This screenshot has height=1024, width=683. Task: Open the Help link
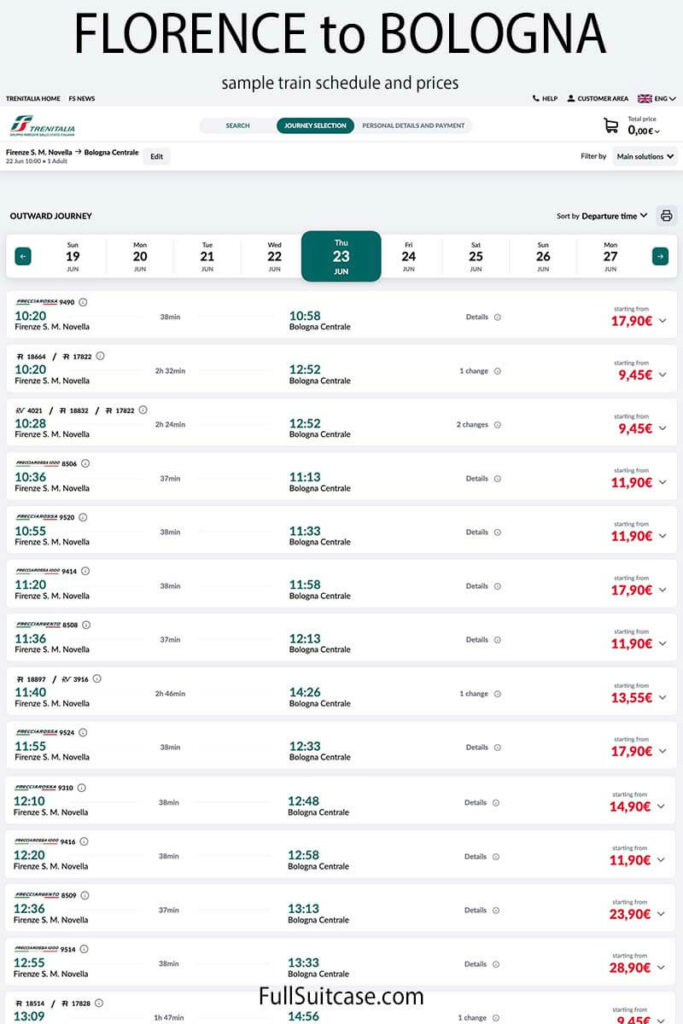tap(545, 99)
